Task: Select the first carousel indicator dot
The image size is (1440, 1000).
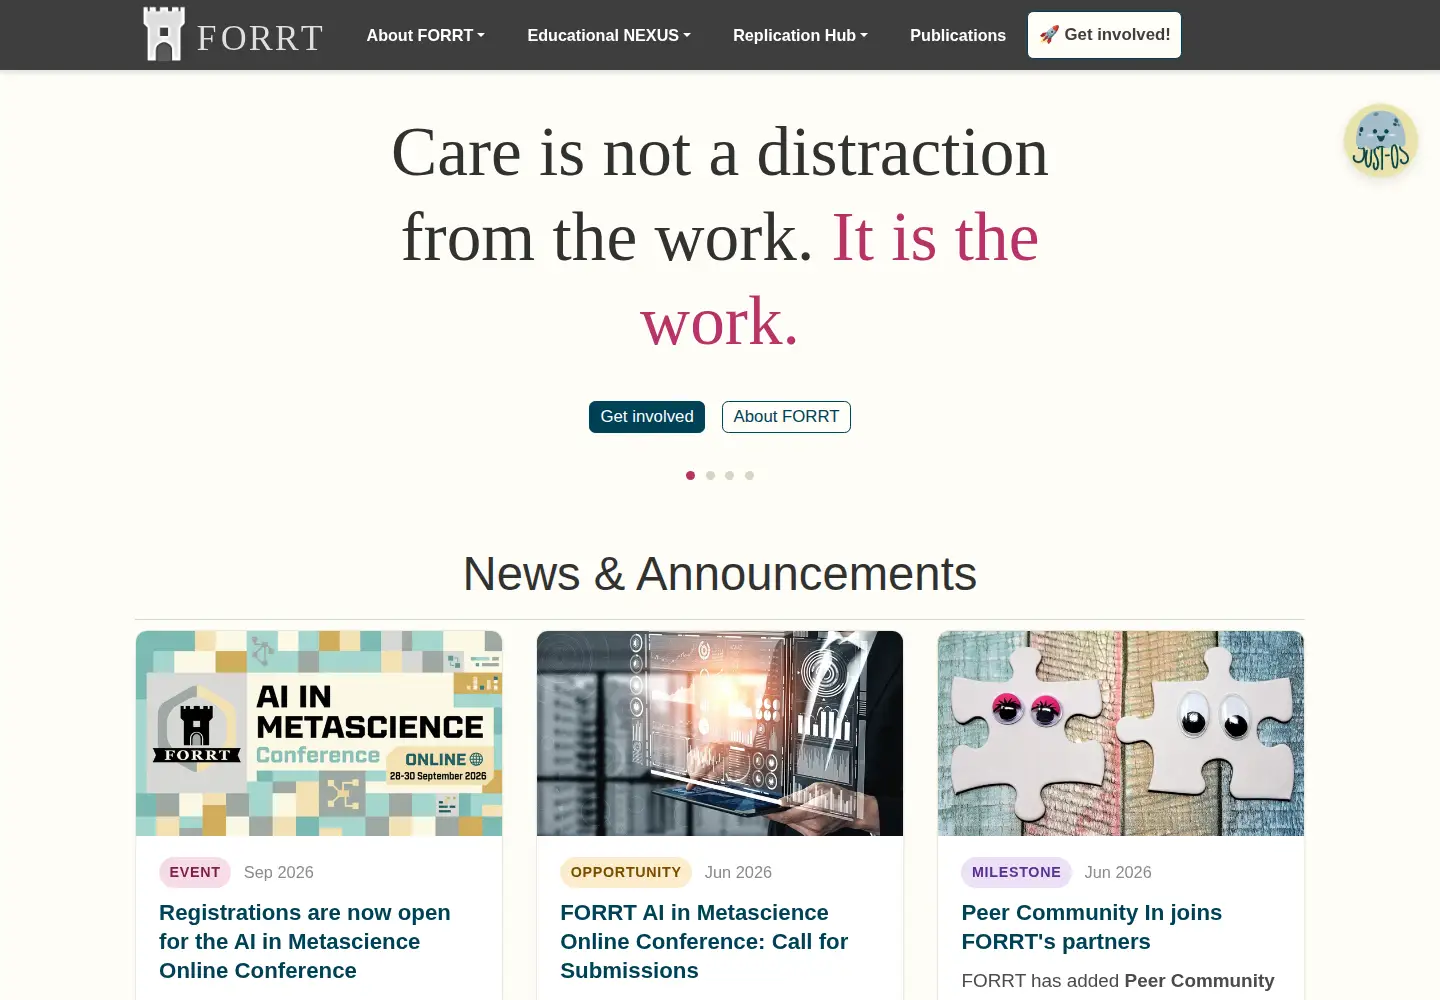Action: click(690, 475)
